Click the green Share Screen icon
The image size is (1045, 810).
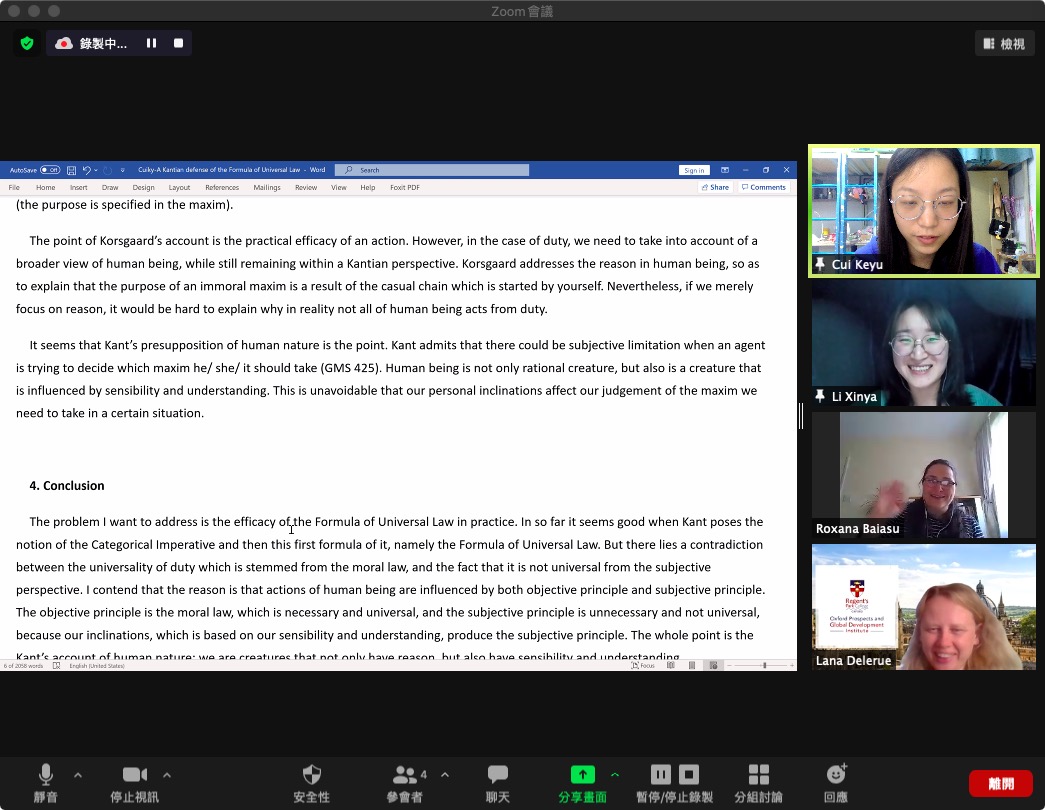(x=582, y=774)
